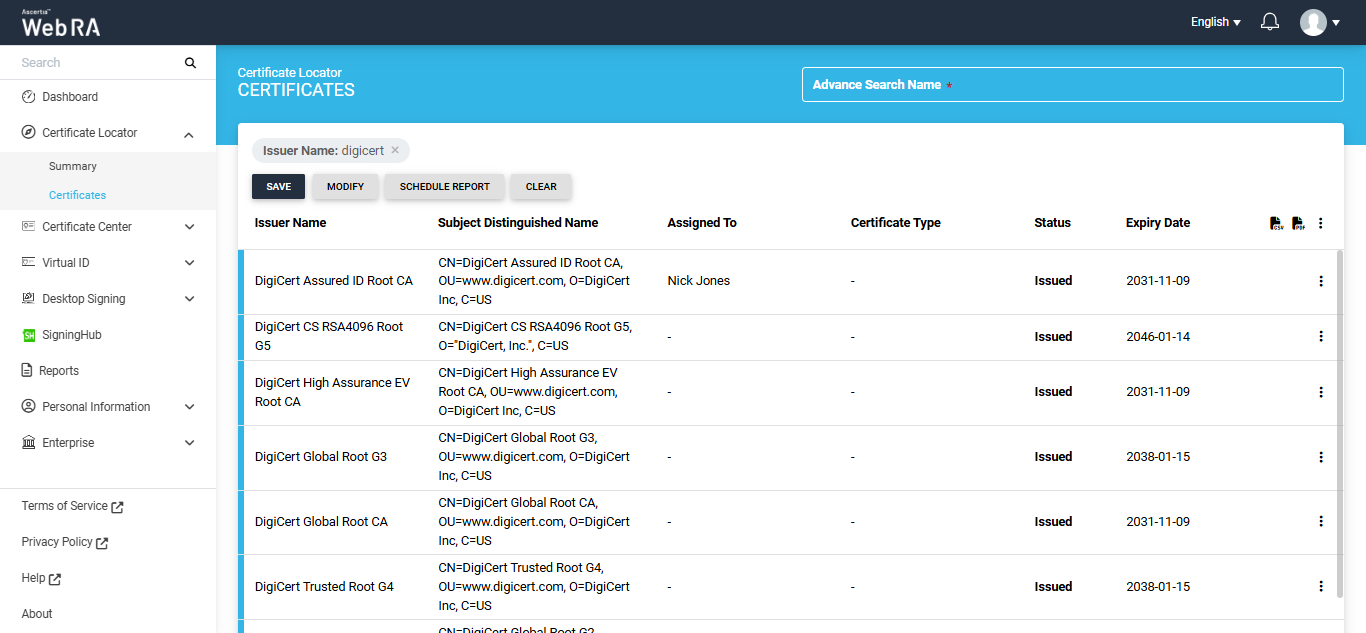Open table header options menu
1366x633 pixels.
pyautogui.click(x=1320, y=223)
